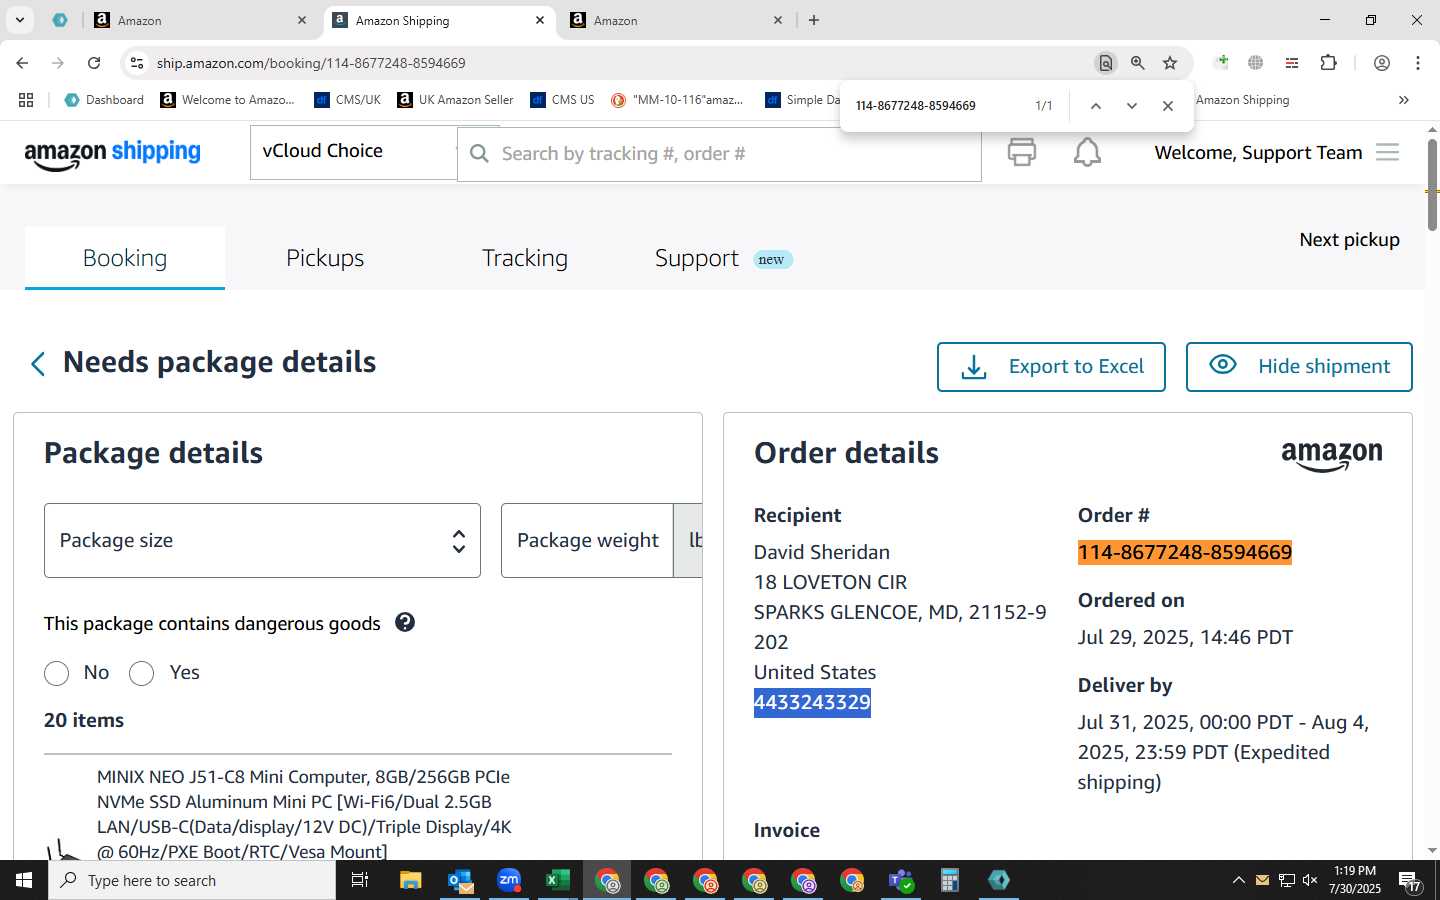This screenshot has width=1440, height=900.
Task: Switch to Tracking tab
Action: pyautogui.click(x=525, y=258)
